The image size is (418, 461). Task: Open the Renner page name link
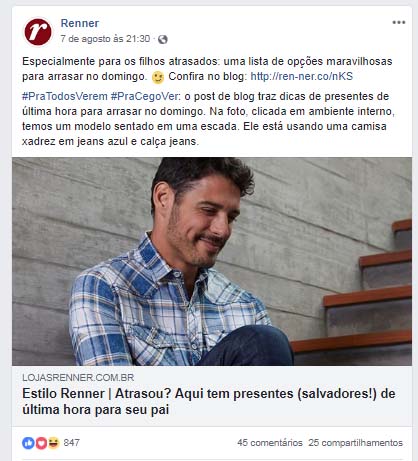(x=80, y=23)
